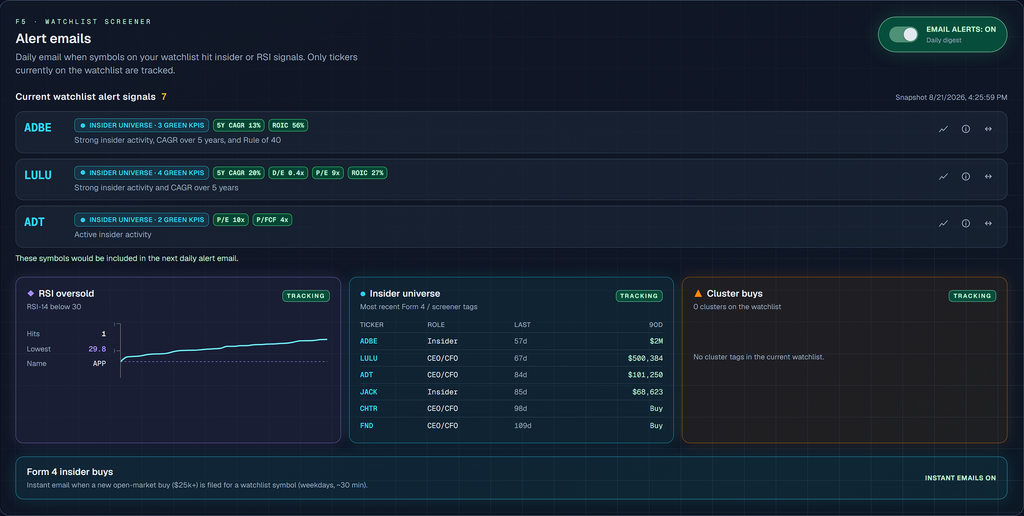Click the RSI oversold line chart

[x=221, y=351]
